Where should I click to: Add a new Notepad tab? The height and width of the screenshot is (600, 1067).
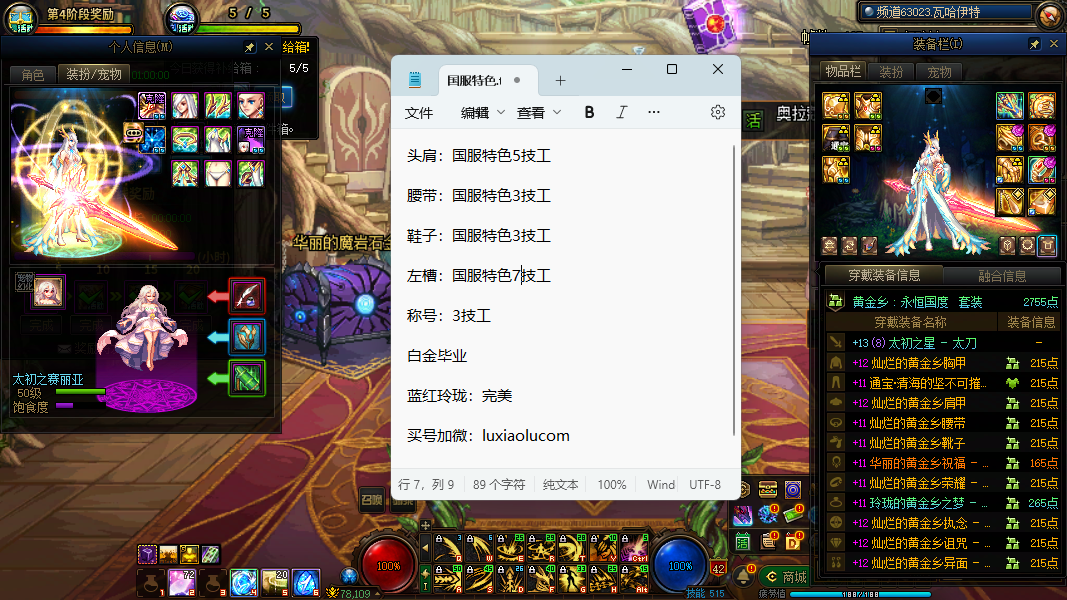point(560,80)
